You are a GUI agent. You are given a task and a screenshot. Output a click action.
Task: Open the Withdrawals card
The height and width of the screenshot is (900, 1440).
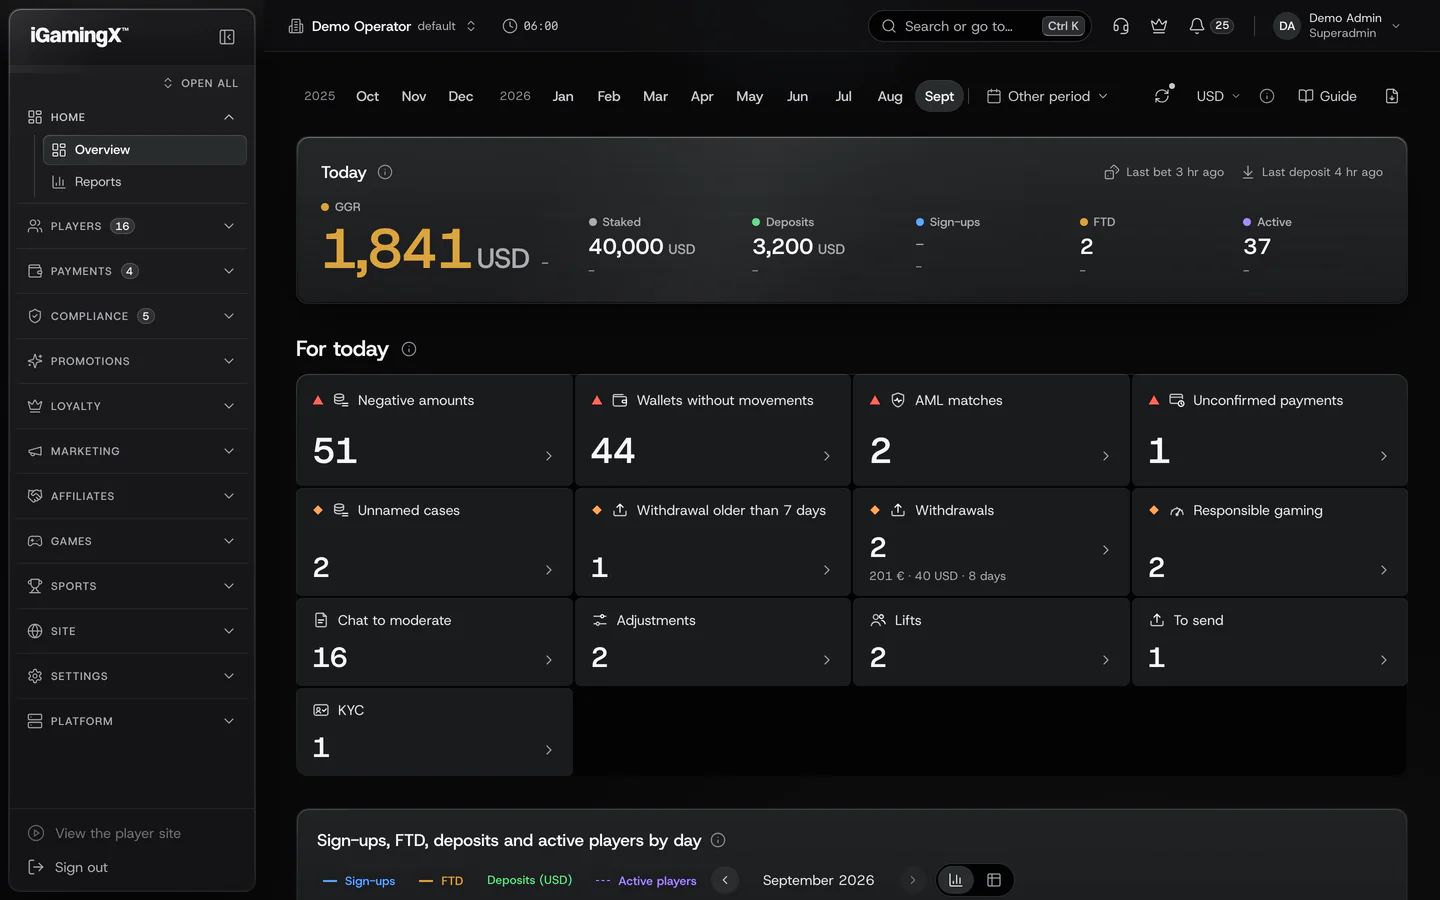point(991,542)
